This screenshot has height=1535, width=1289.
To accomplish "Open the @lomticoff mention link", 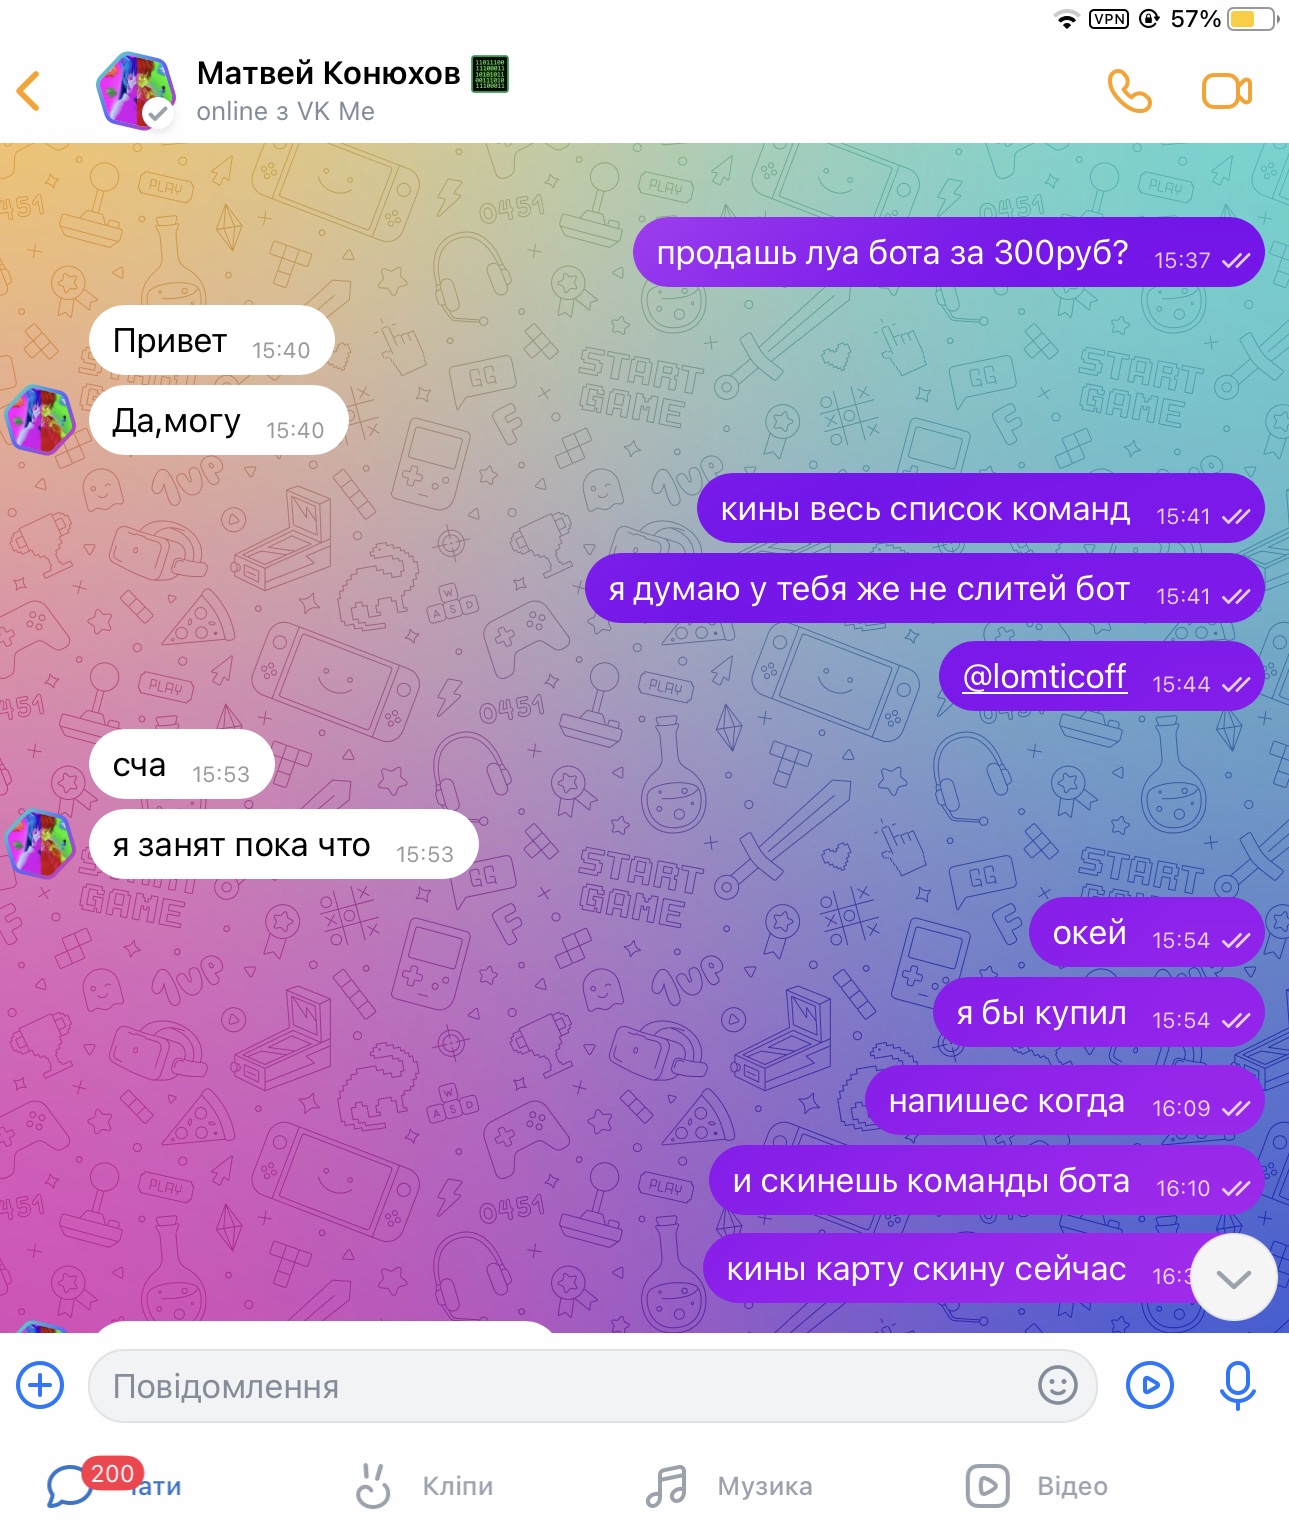I will 1044,677.
